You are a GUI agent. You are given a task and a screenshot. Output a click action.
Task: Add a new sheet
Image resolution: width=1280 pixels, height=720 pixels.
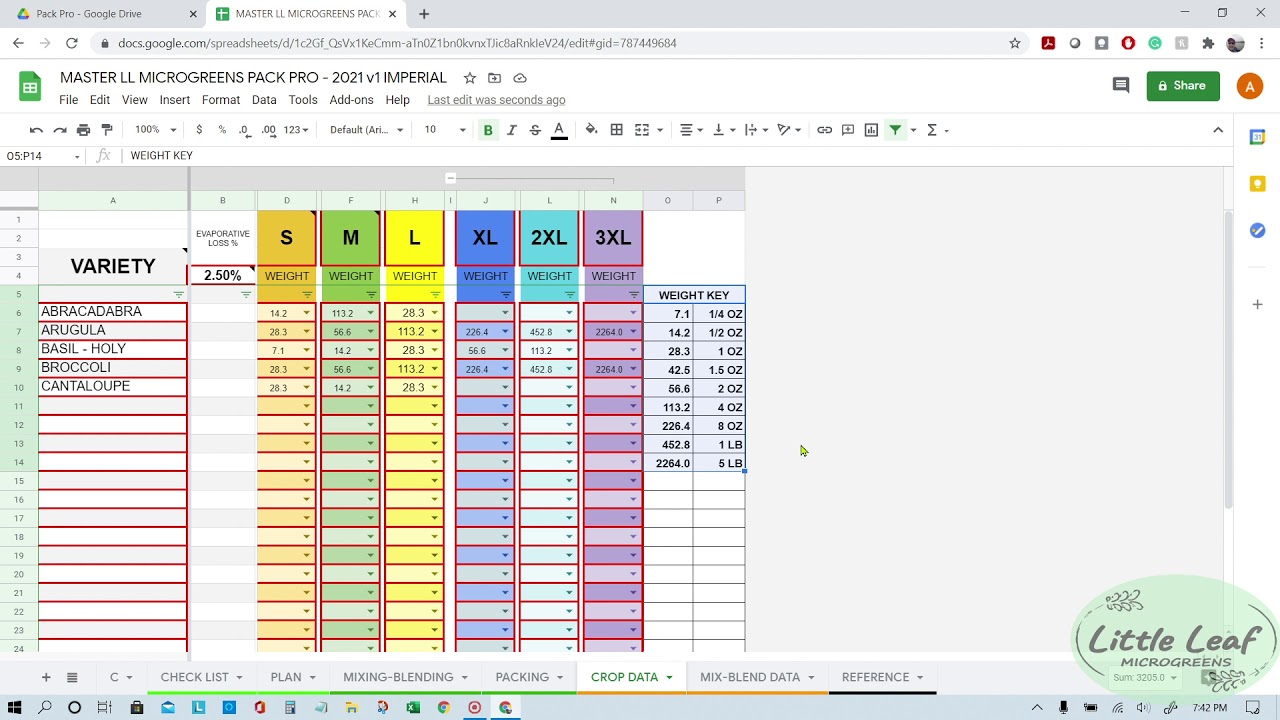[45, 677]
